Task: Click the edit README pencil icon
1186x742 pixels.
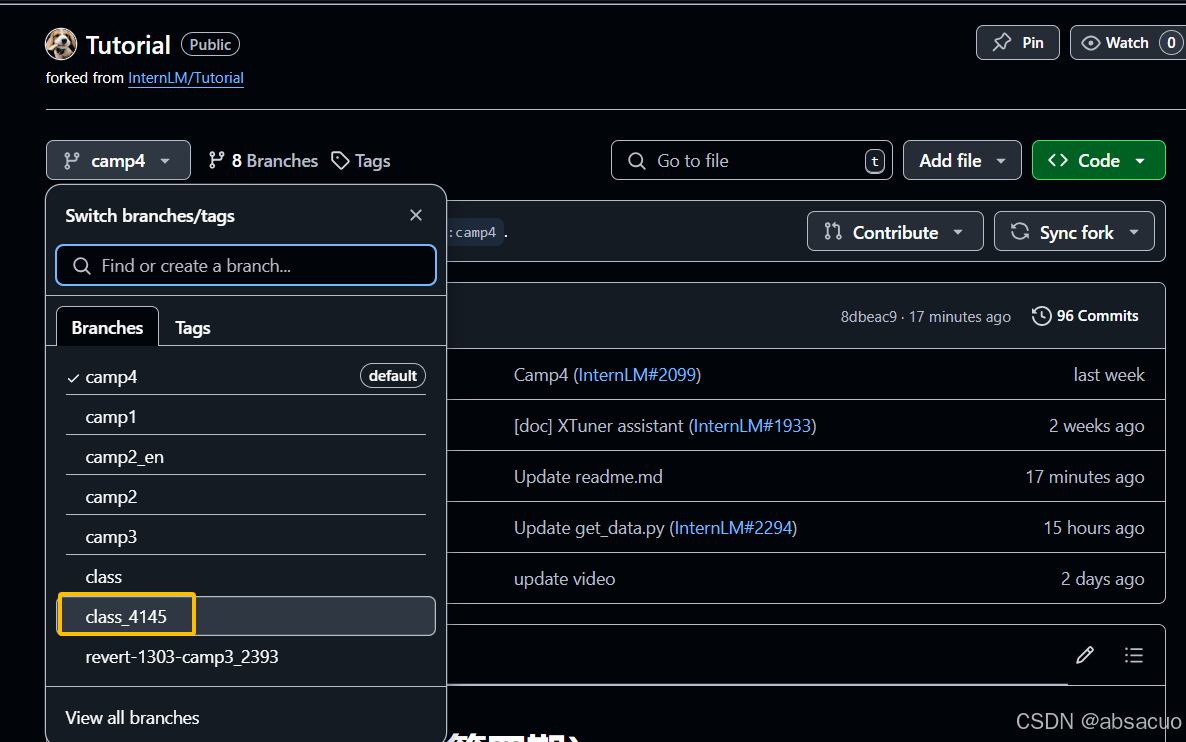Action: point(1085,655)
